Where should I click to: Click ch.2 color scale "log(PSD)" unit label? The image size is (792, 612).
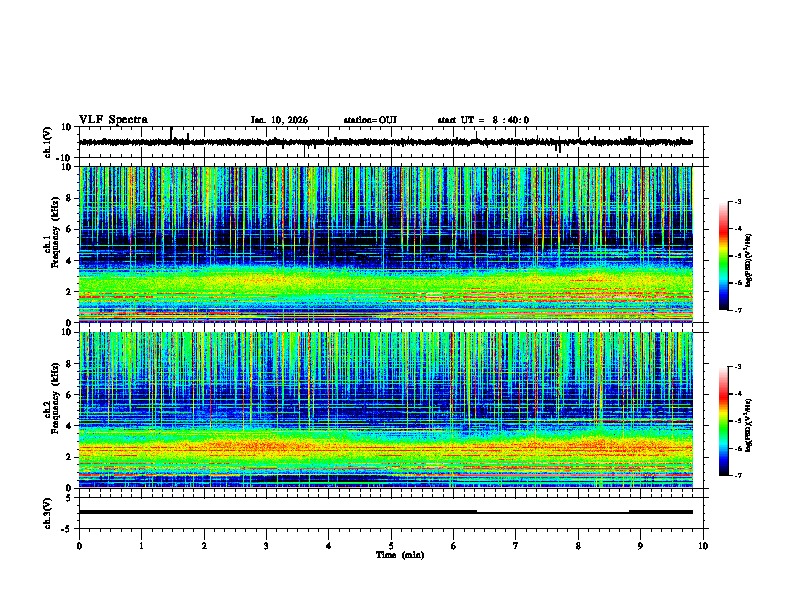pyautogui.click(x=749, y=425)
